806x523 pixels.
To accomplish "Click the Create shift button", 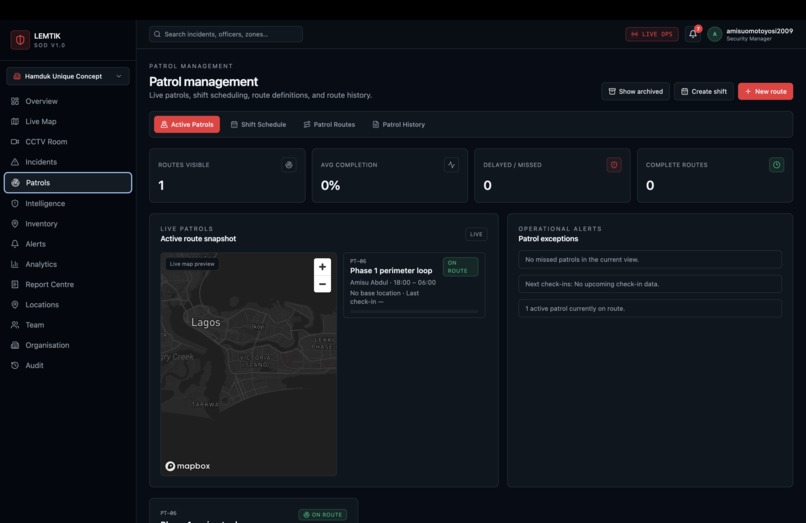I will (x=704, y=92).
